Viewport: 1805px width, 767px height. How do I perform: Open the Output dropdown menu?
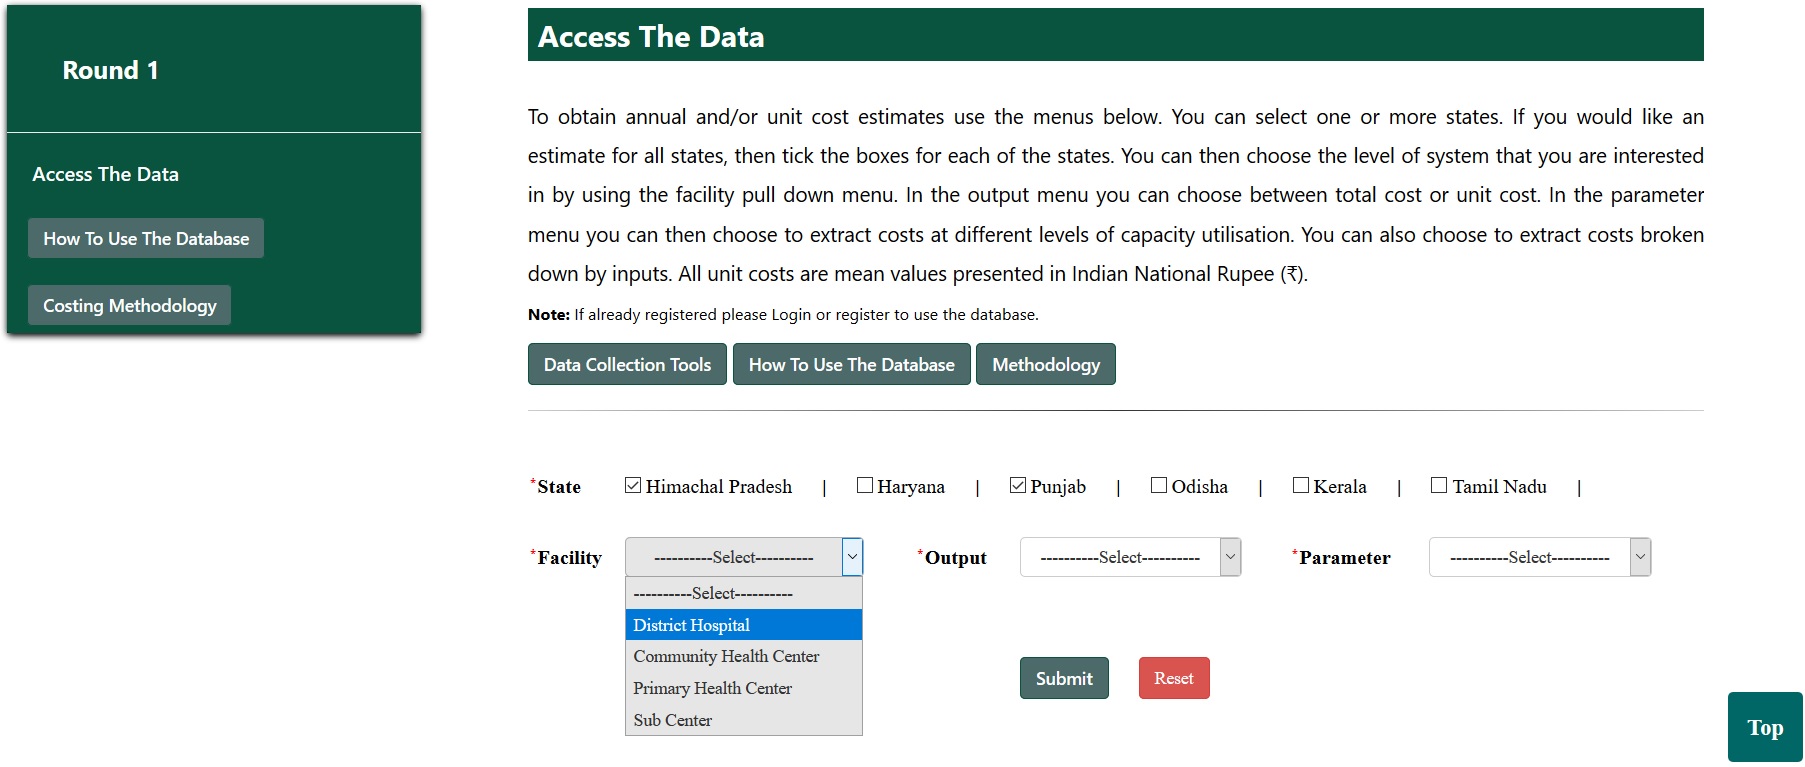[x=1130, y=557]
